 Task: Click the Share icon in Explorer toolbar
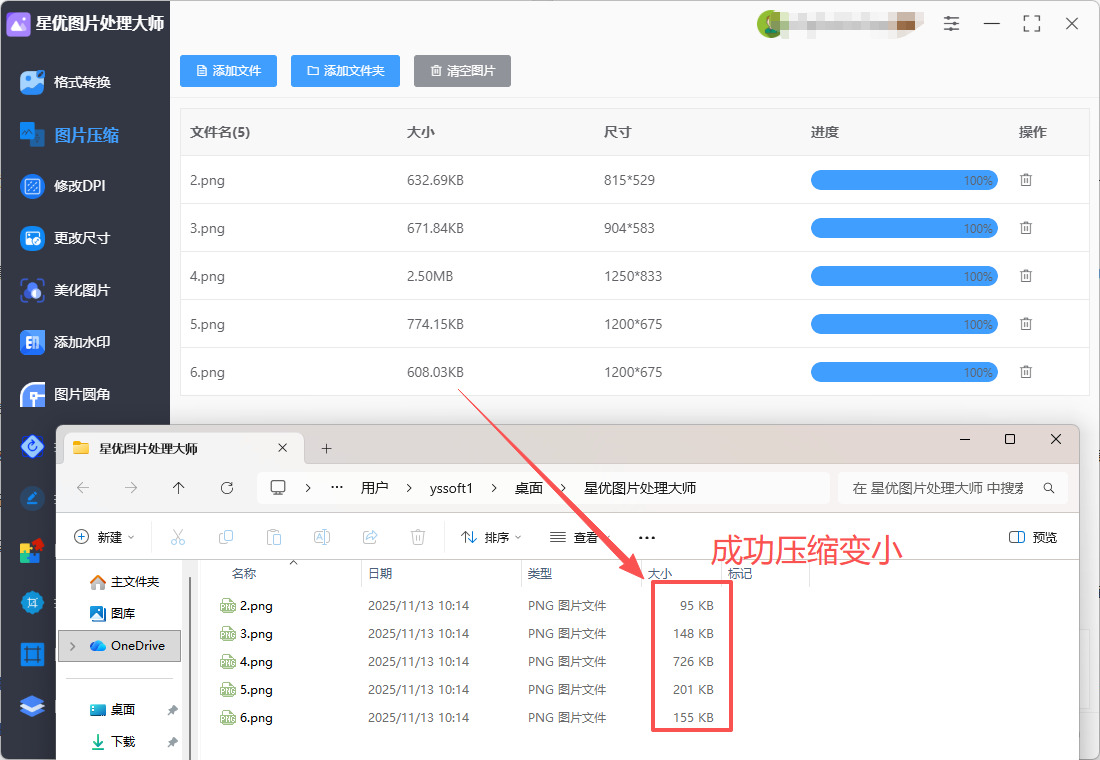370,537
